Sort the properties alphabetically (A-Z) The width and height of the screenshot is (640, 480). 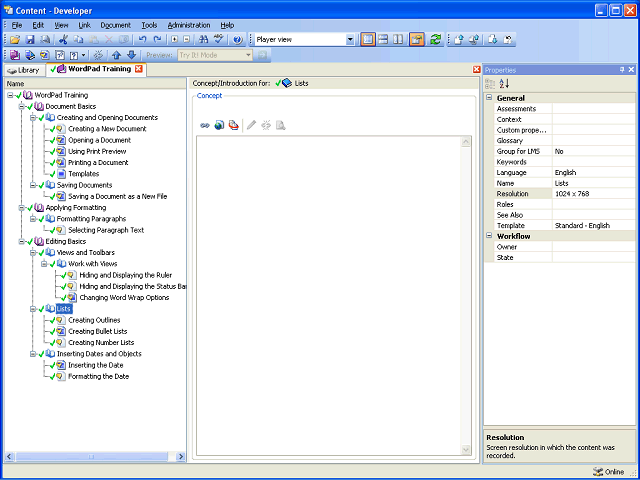(504, 84)
